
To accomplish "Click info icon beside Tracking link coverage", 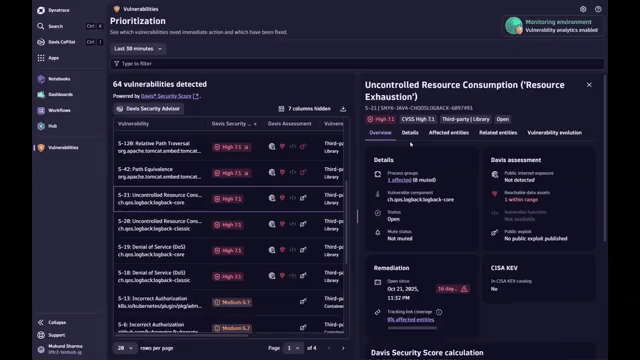I will click(439, 312).
